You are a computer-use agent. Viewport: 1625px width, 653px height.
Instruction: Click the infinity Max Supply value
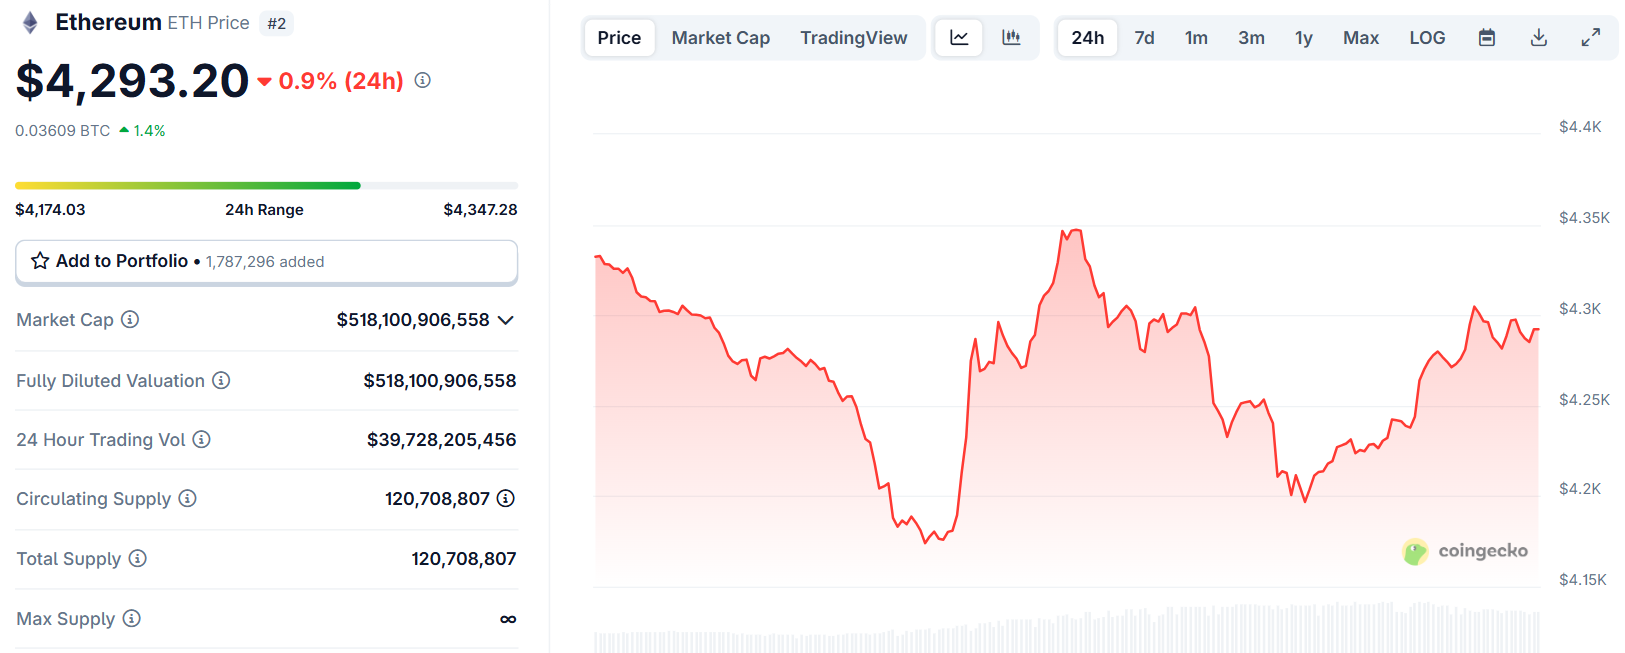click(x=508, y=619)
